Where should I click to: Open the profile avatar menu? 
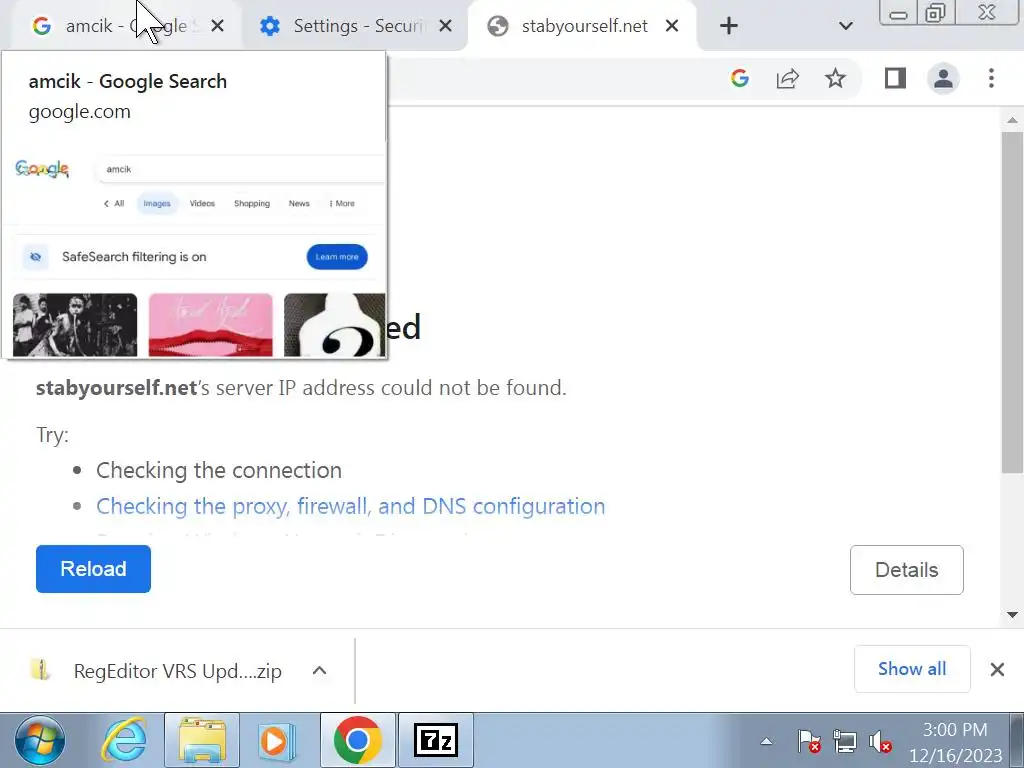[943, 78]
